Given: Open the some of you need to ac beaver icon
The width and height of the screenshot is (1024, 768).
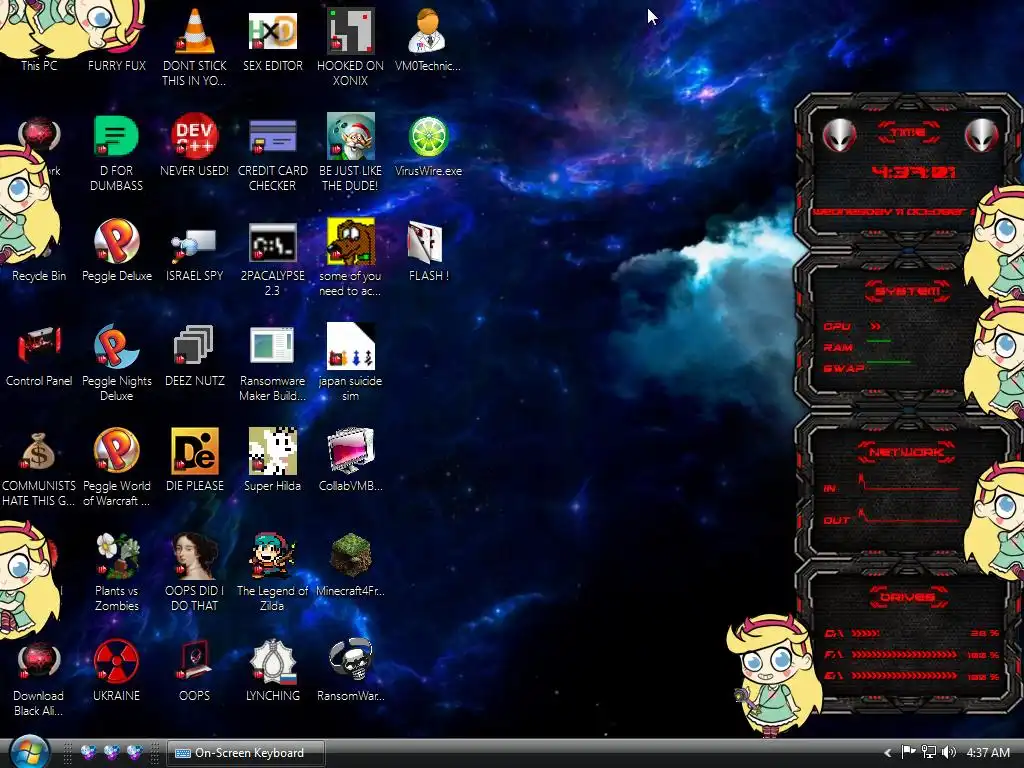Looking at the screenshot, I should point(350,258).
